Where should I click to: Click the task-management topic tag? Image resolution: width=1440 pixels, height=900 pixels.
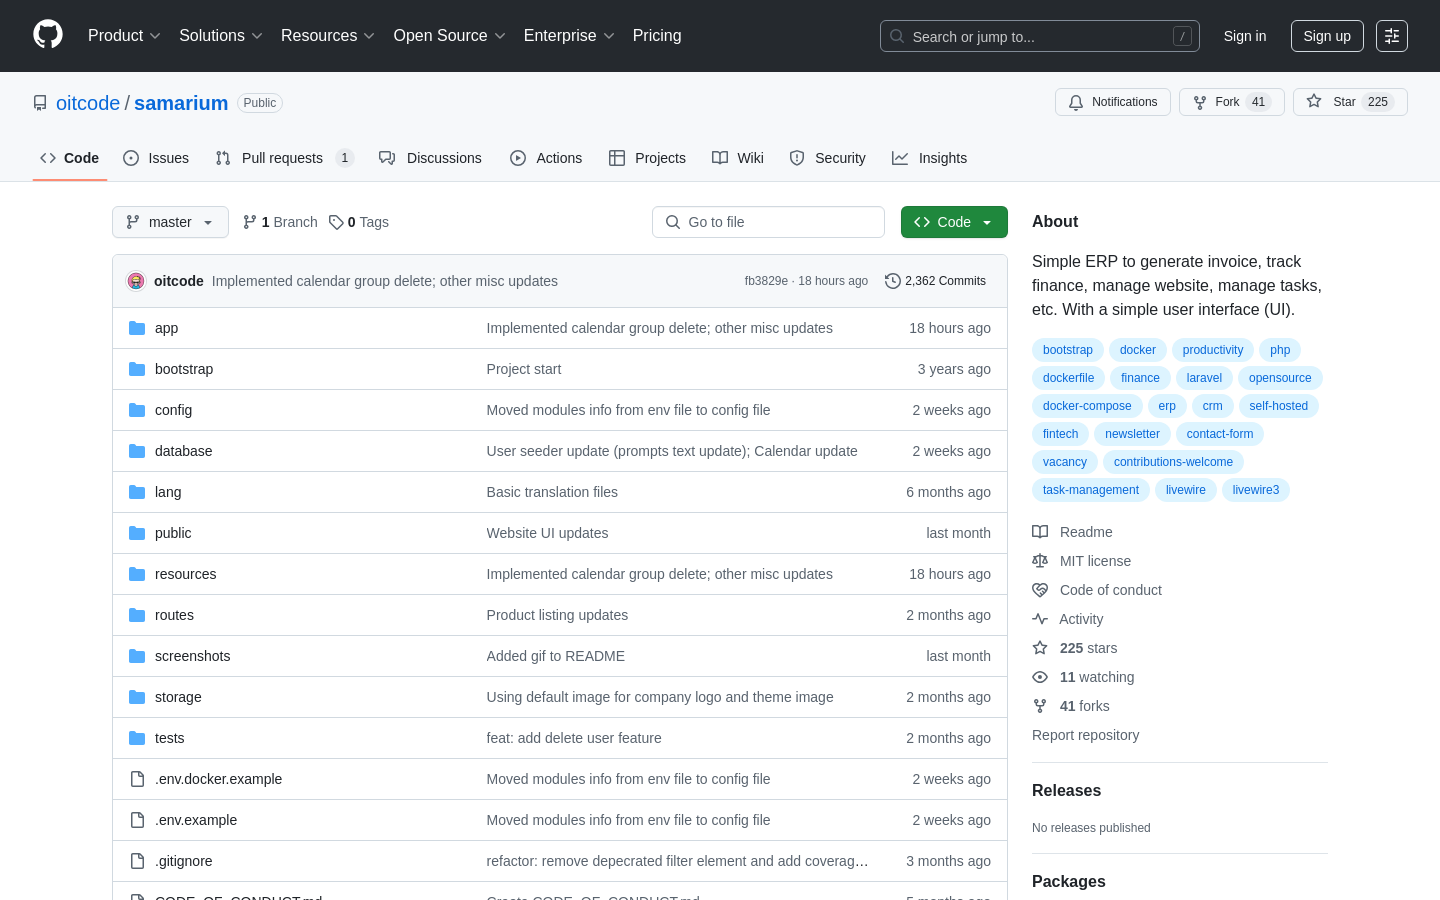(x=1091, y=490)
